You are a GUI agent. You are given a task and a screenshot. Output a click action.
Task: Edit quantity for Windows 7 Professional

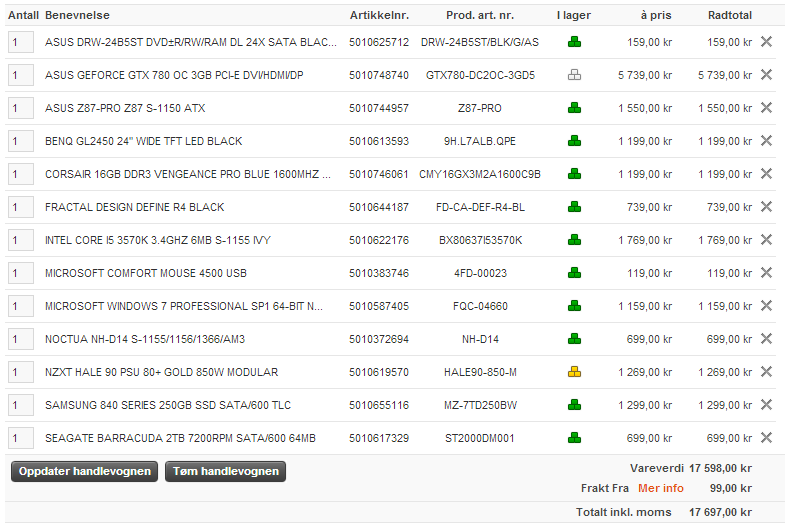(x=21, y=306)
